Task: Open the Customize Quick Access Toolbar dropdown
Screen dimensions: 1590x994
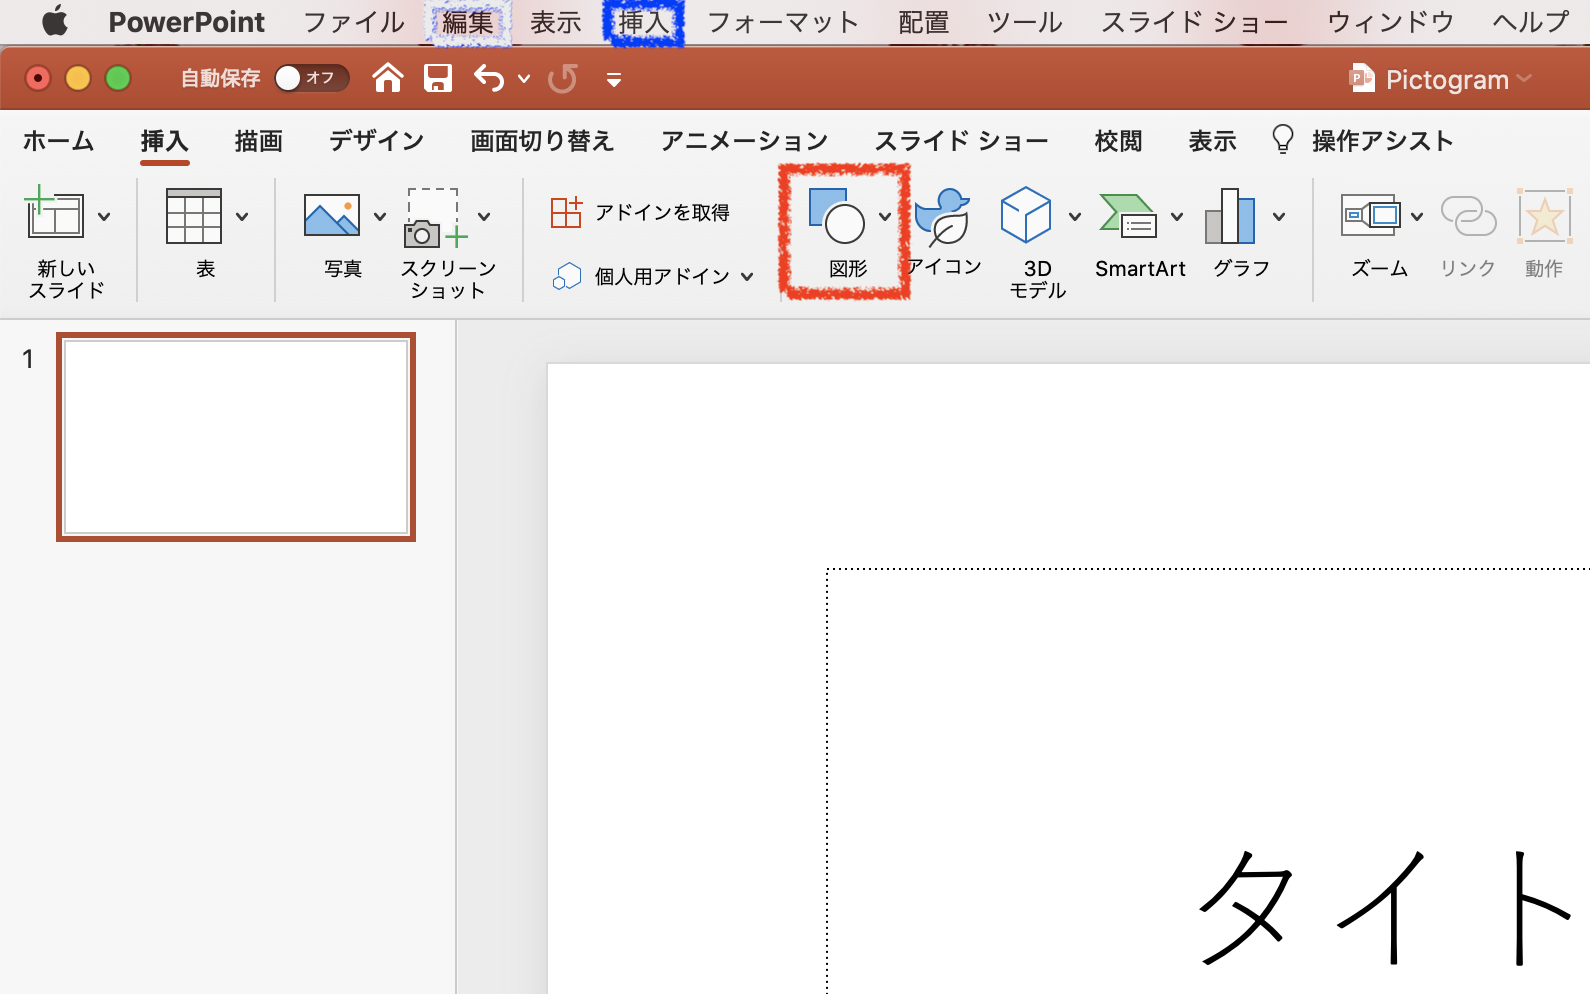Action: pos(614,80)
